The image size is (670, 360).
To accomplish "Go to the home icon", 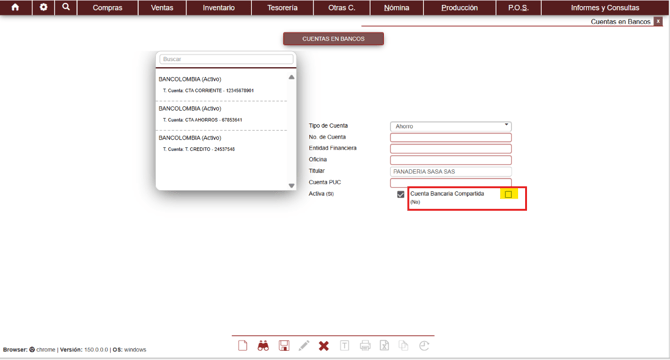I will (x=15, y=7).
